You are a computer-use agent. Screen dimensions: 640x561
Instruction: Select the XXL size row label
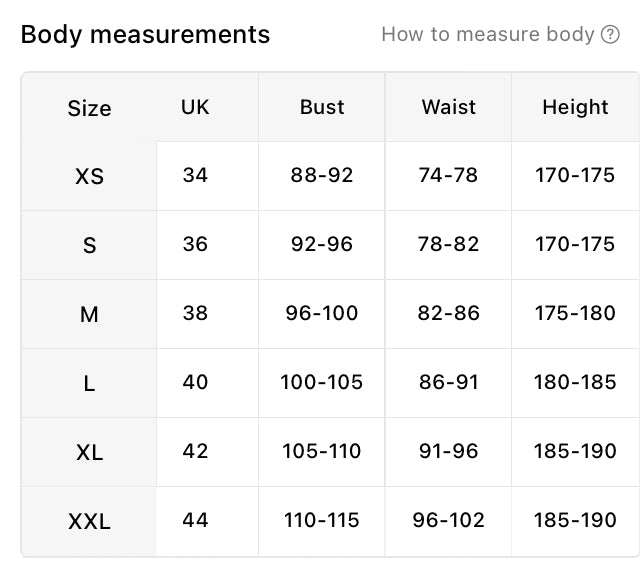coord(89,521)
